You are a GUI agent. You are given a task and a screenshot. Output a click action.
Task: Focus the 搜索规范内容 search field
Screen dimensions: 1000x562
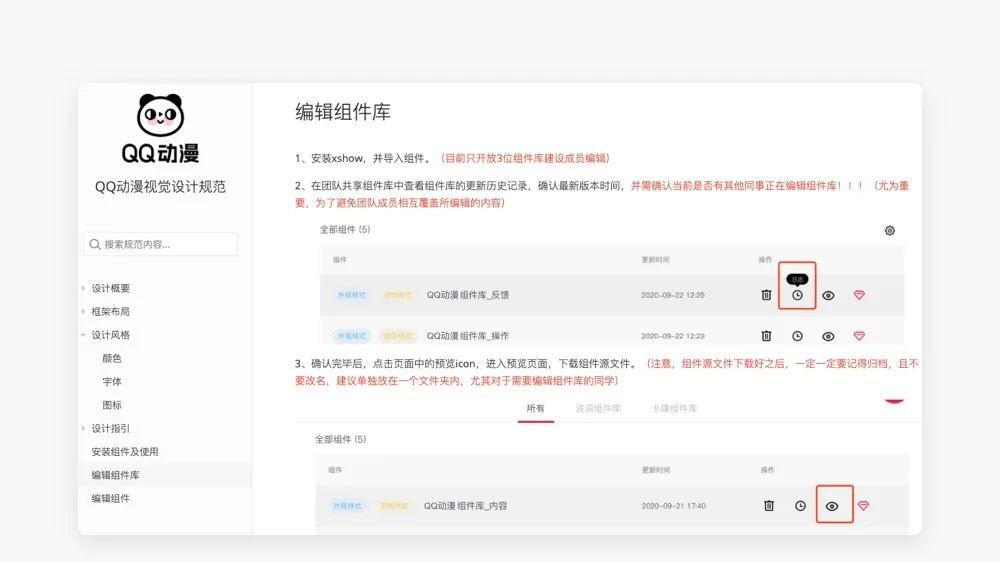160,244
